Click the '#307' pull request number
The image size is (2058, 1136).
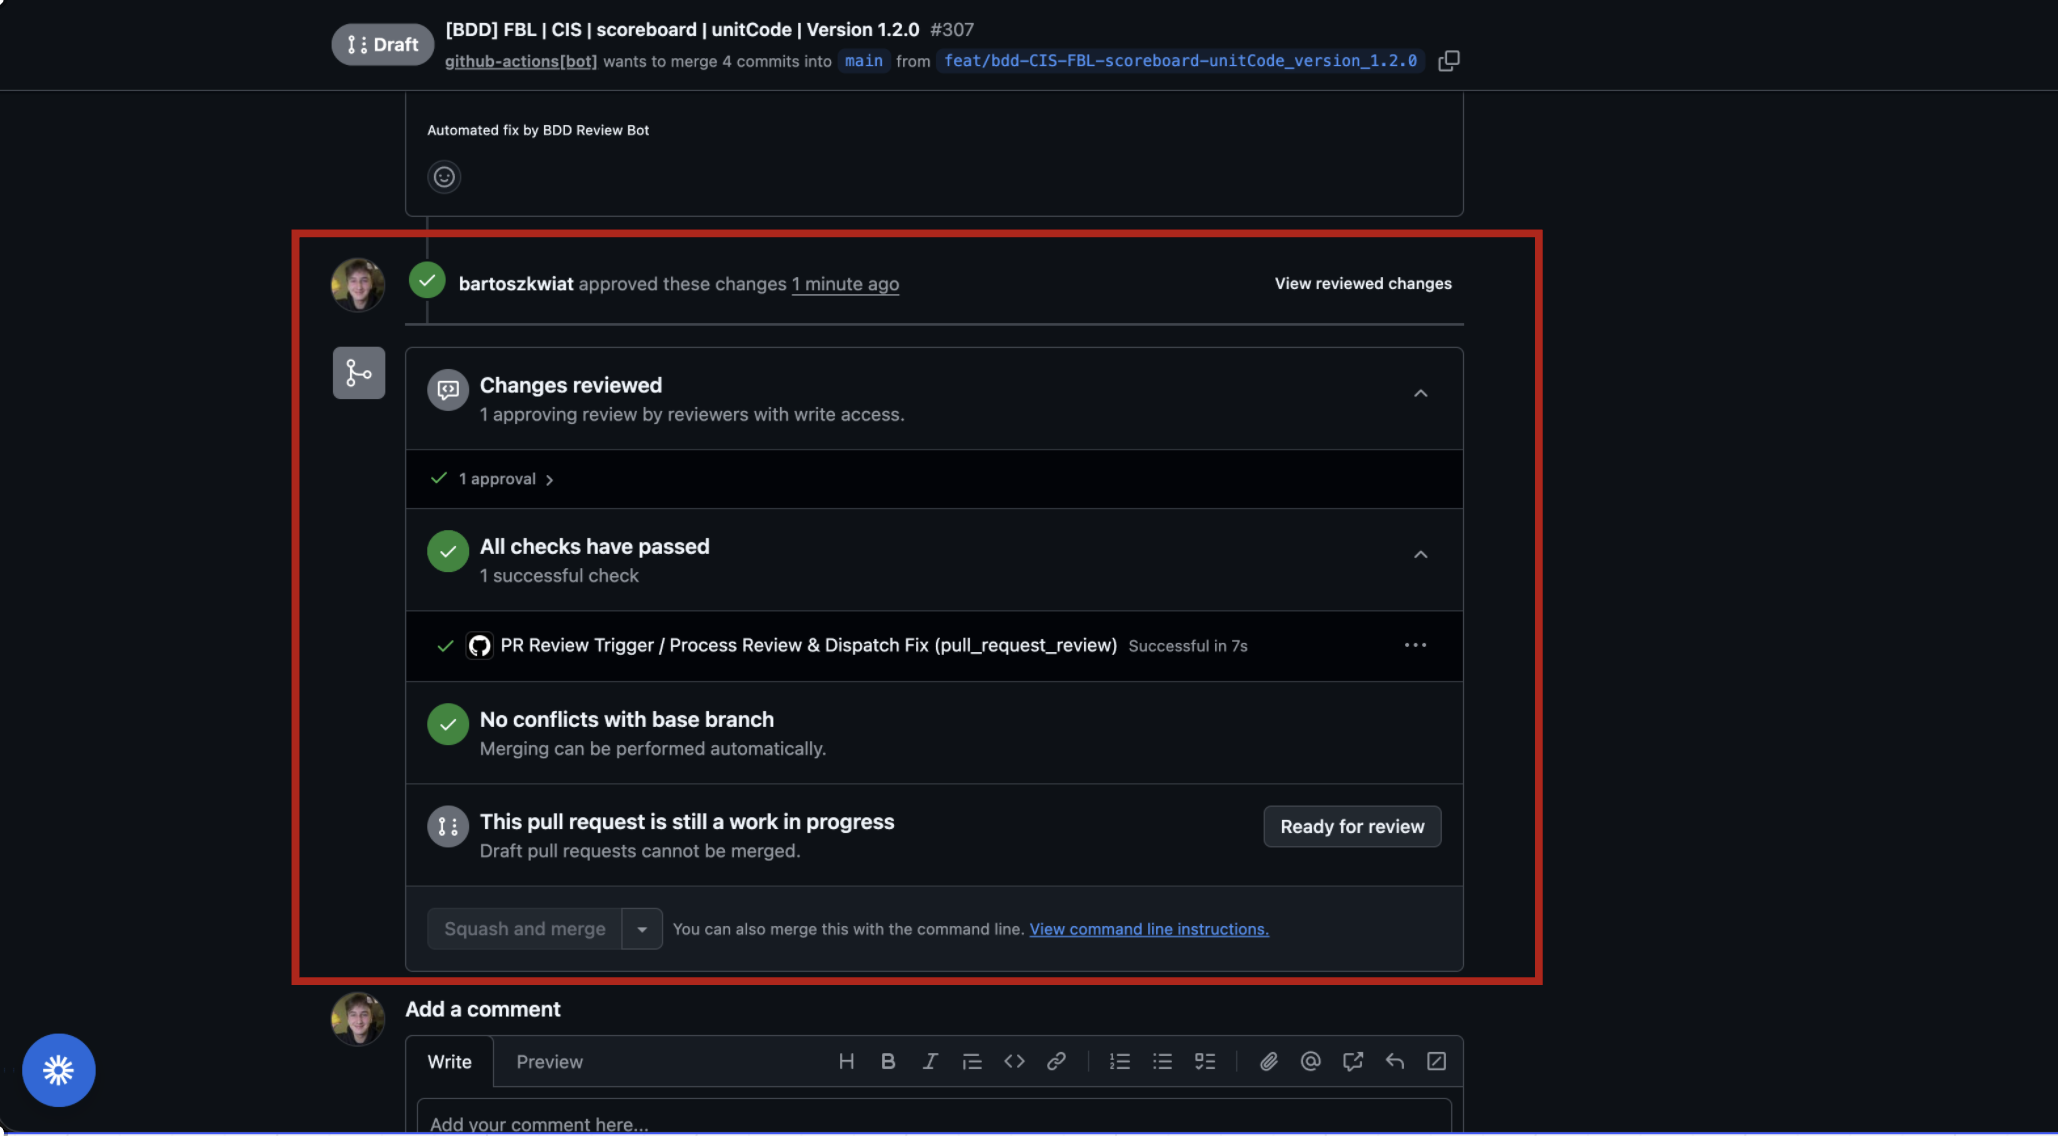pyautogui.click(x=952, y=30)
